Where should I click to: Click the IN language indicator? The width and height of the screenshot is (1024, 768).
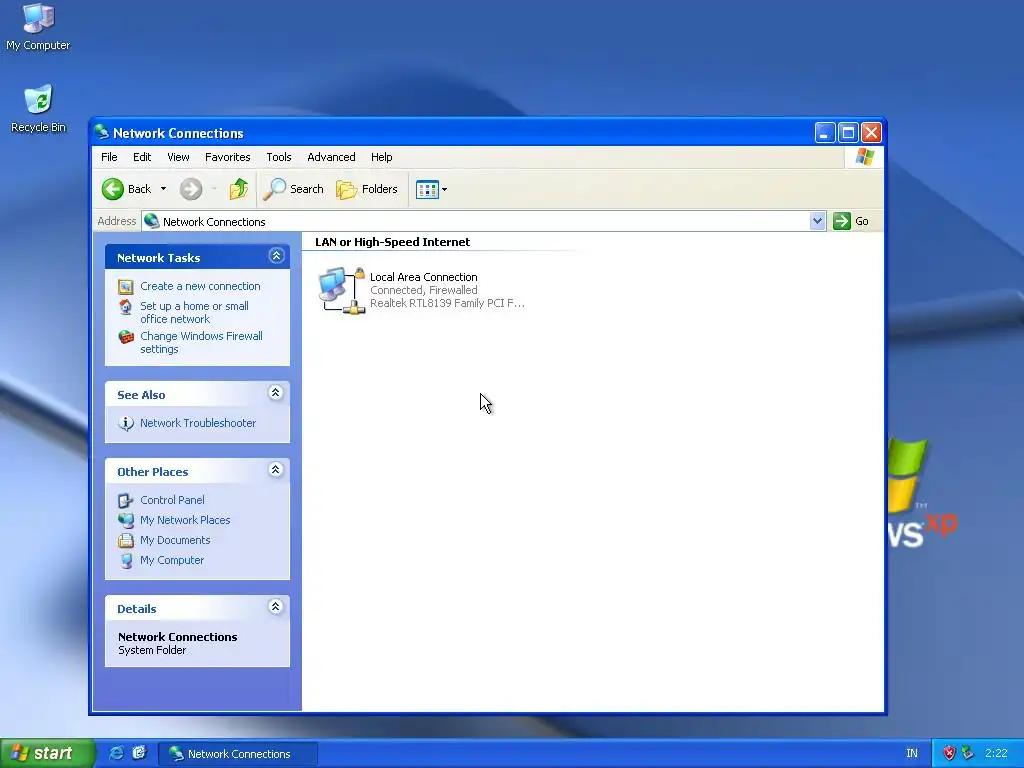[912, 754]
